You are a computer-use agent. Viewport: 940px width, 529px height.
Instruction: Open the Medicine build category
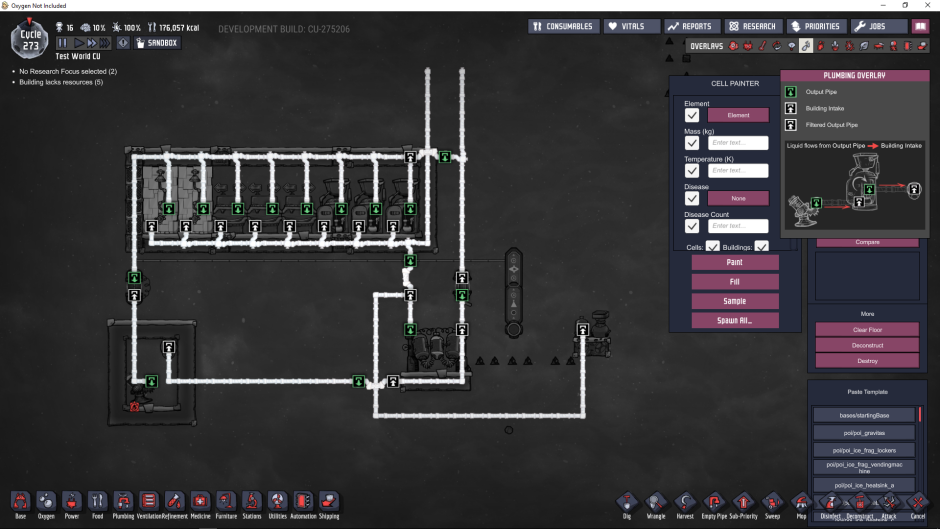tap(200, 505)
